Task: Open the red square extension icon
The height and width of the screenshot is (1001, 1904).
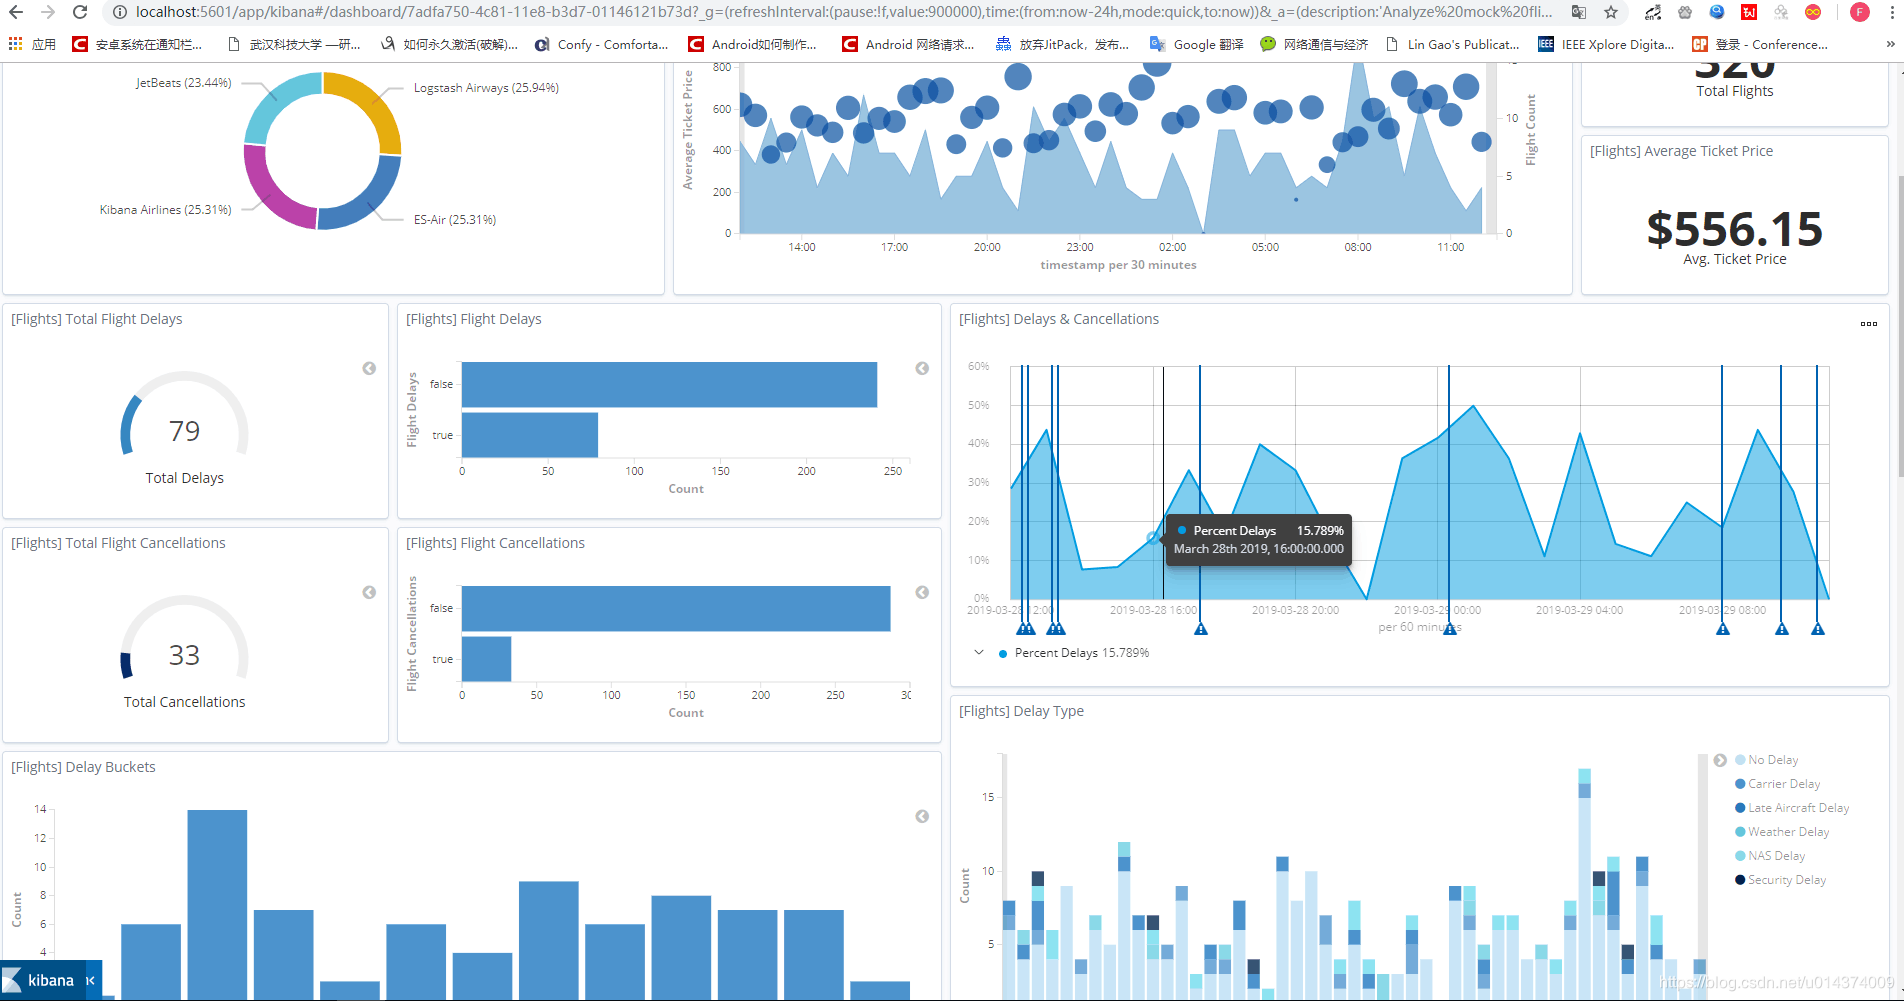Action: tap(1749, 12)
